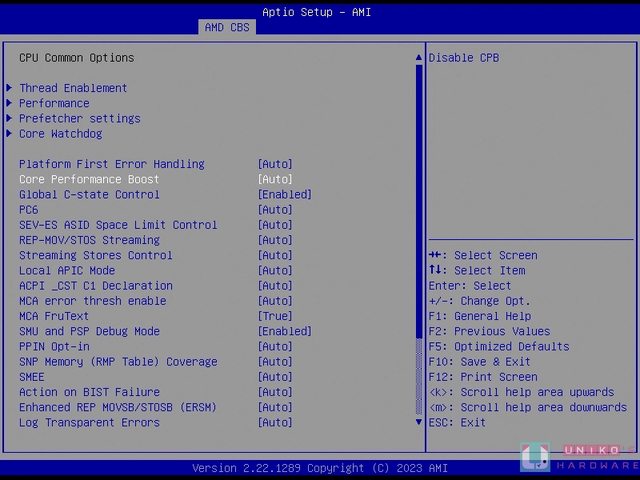Toggle Global C-state Control Enabled value
Screen dimensions: 640x480
pos(284,194)
